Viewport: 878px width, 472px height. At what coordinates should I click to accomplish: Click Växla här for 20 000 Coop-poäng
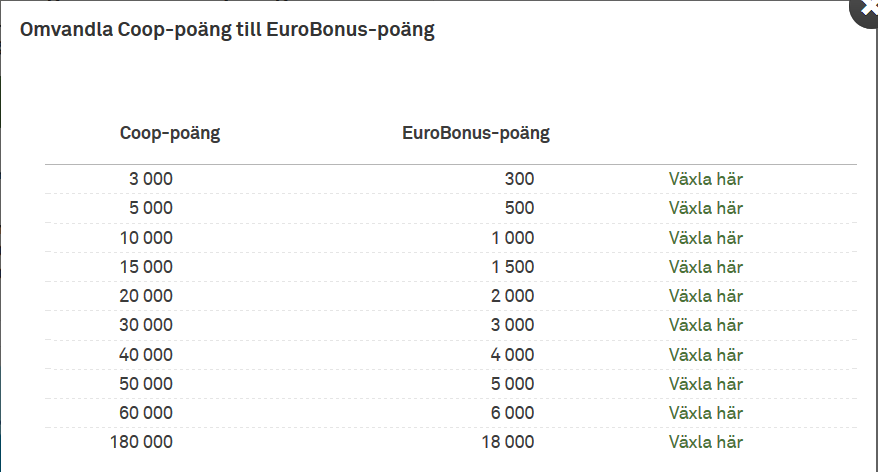pos(705,296)
